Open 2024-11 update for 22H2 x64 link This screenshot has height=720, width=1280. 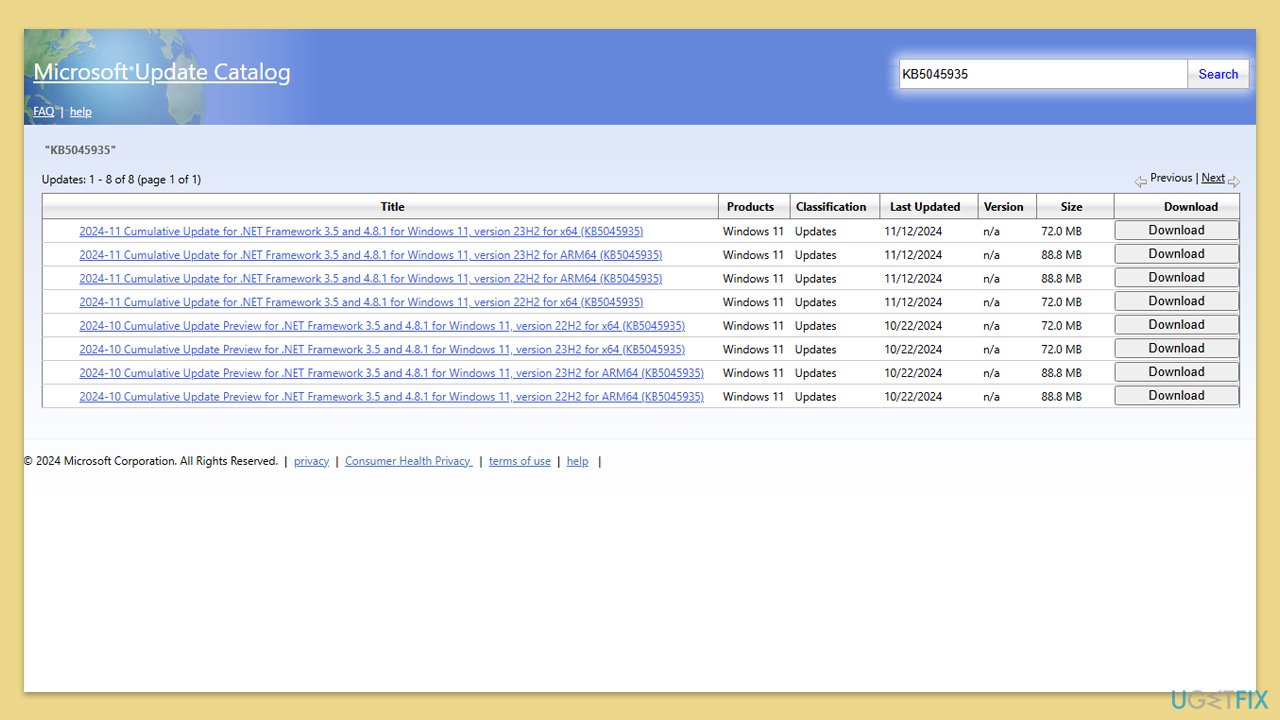[361, 302]
